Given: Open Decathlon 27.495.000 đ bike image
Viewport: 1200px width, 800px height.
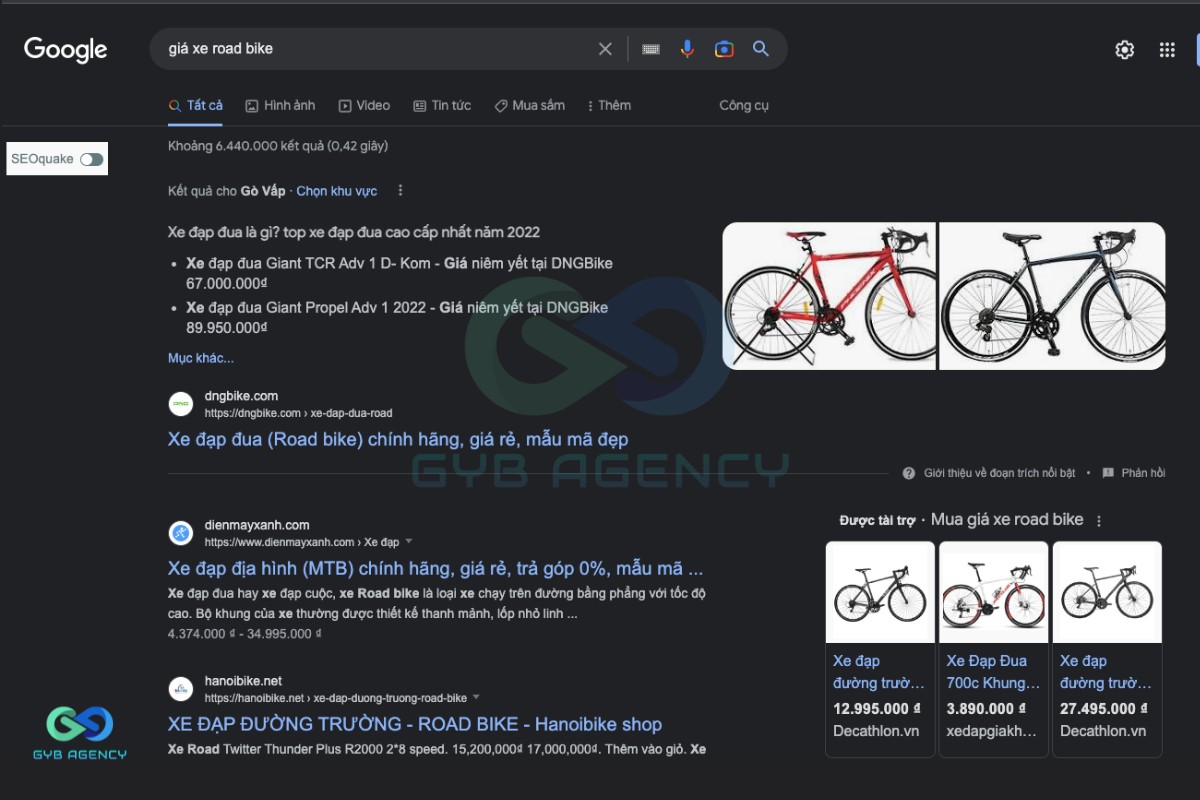Looking at the screenshot, I should [1107, 594].
